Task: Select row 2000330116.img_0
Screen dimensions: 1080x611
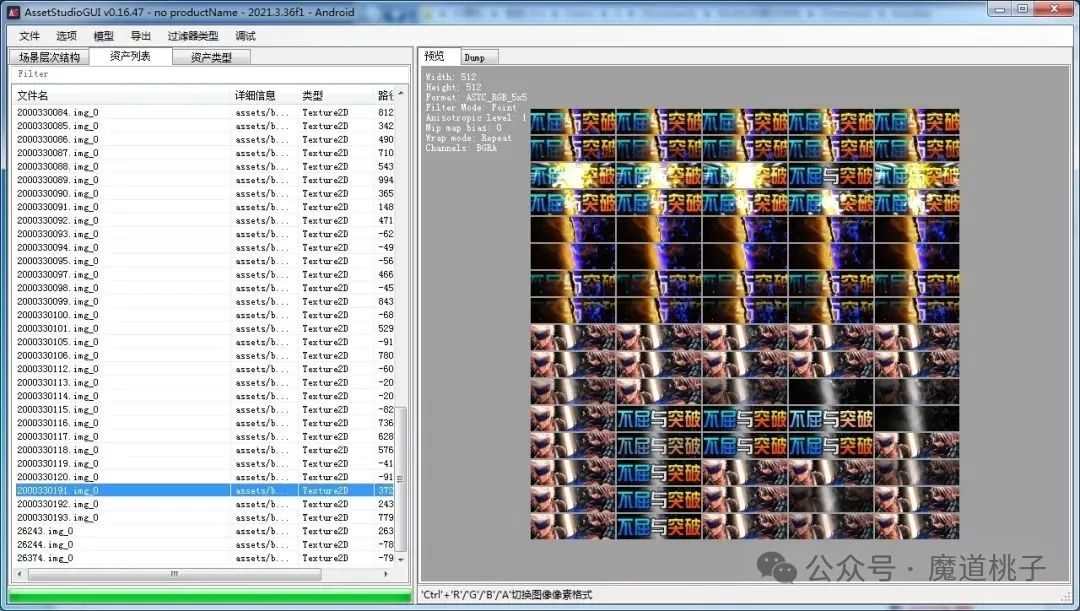Action: (x=205, y=423)
